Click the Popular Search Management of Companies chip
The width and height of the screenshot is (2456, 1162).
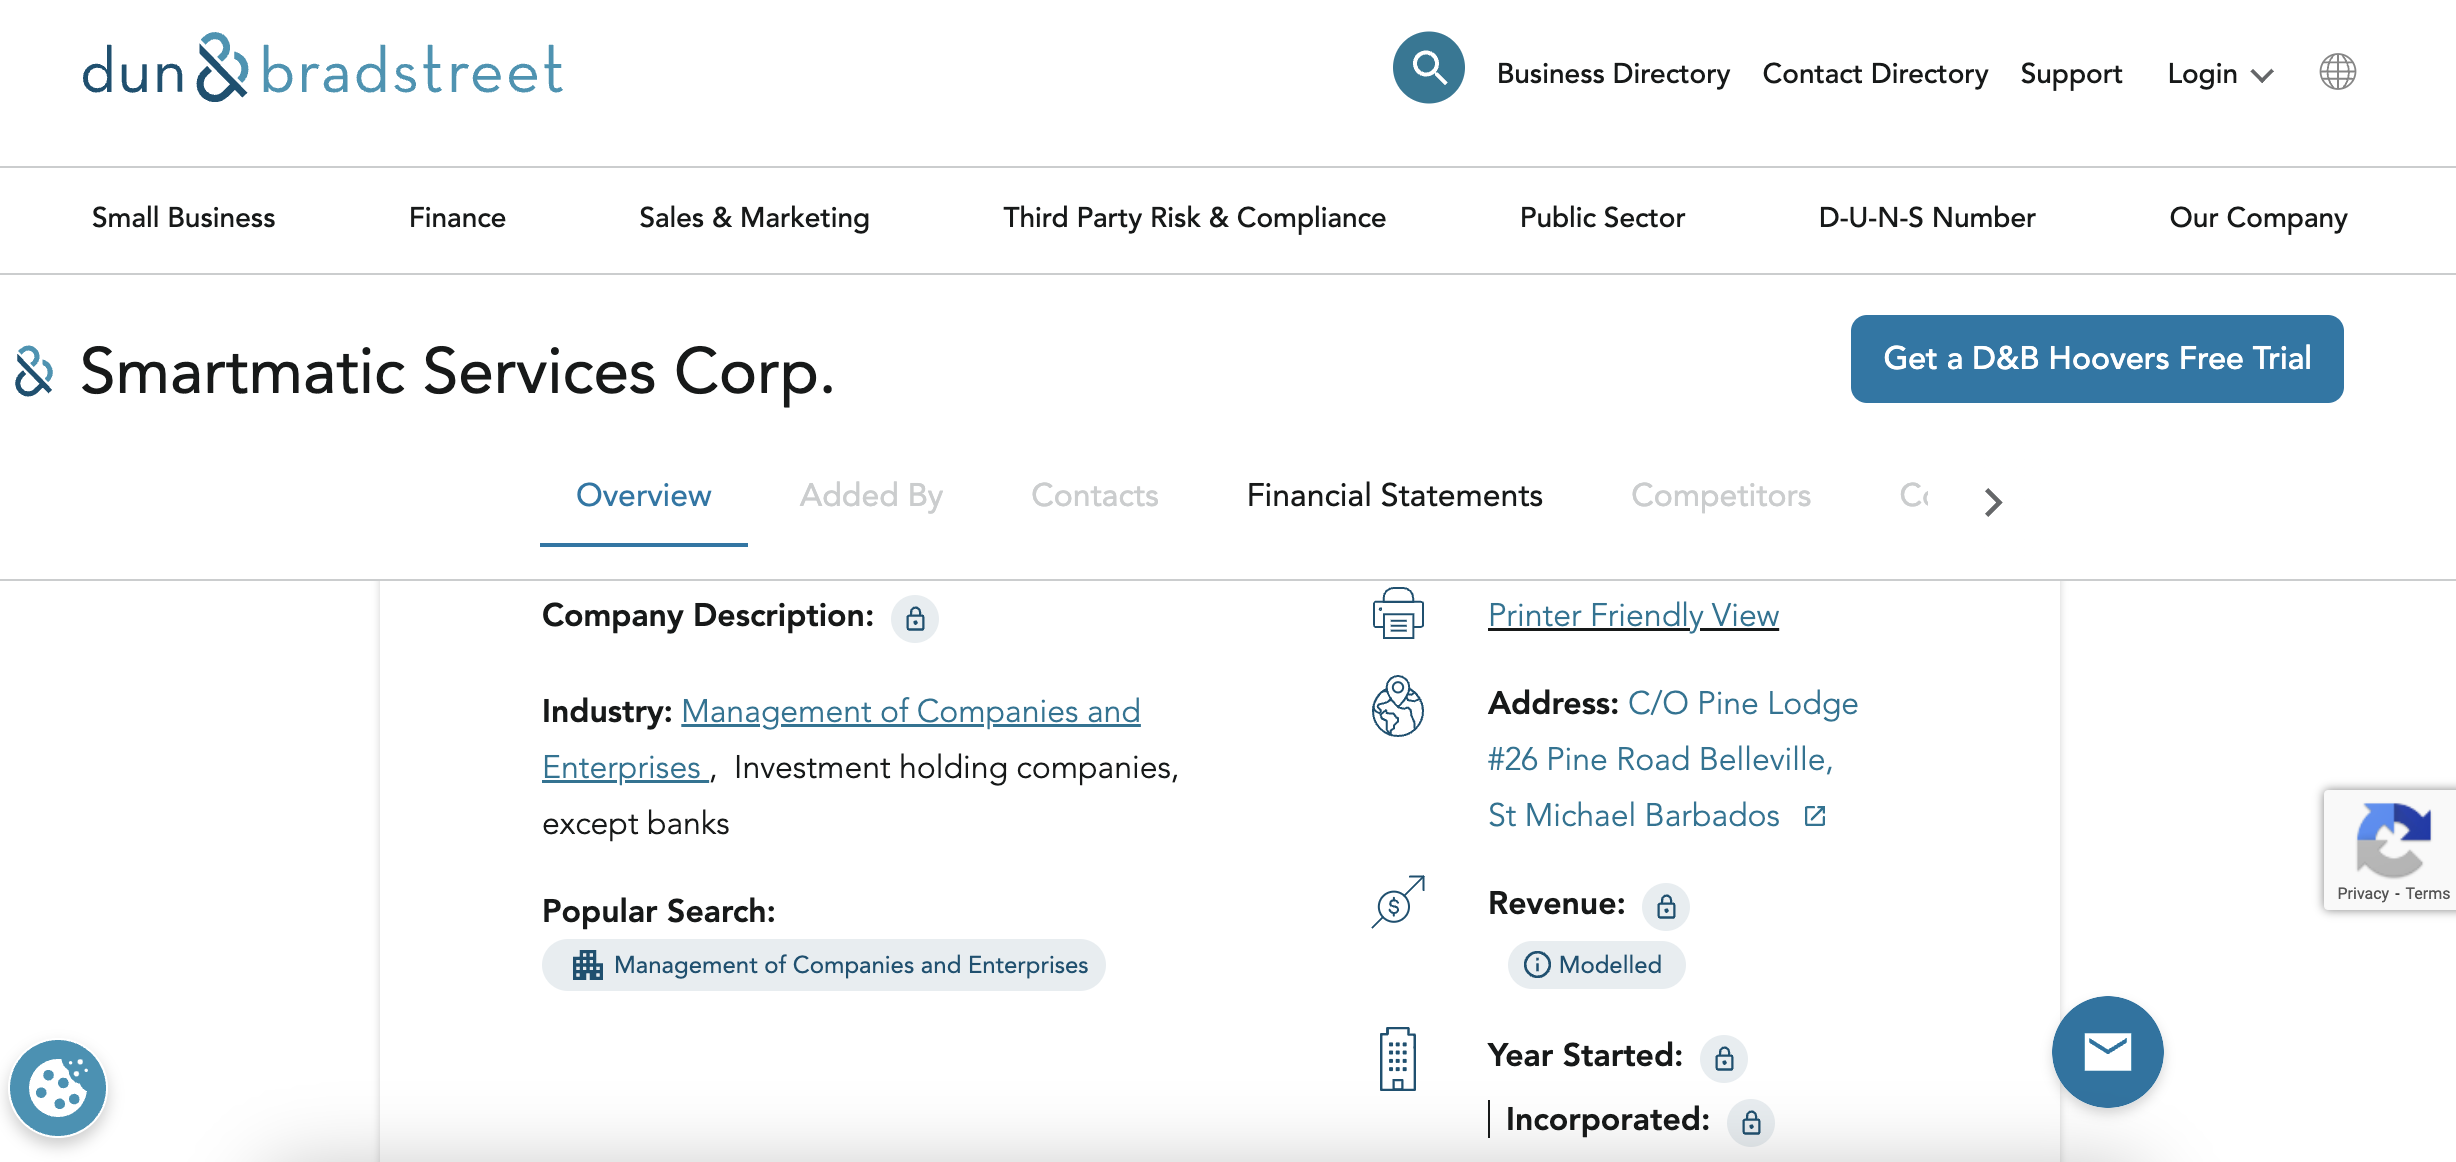[824, 965]
